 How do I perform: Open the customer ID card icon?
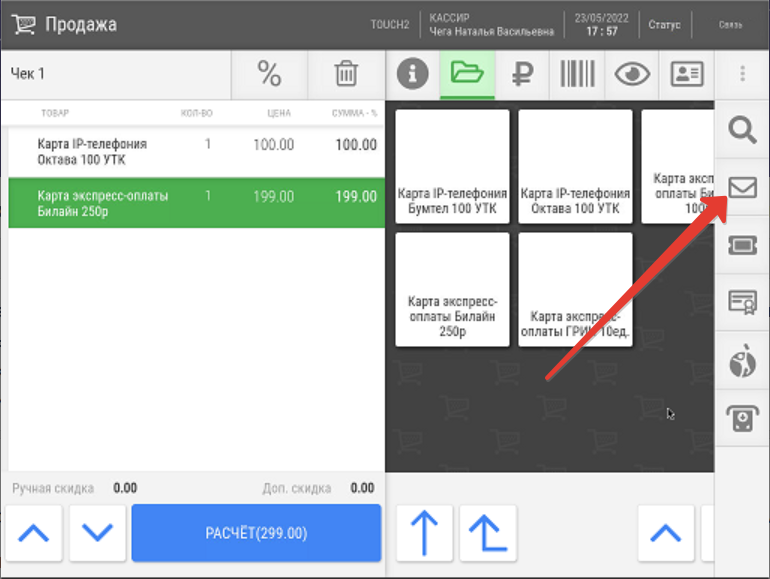click(687, 74)
